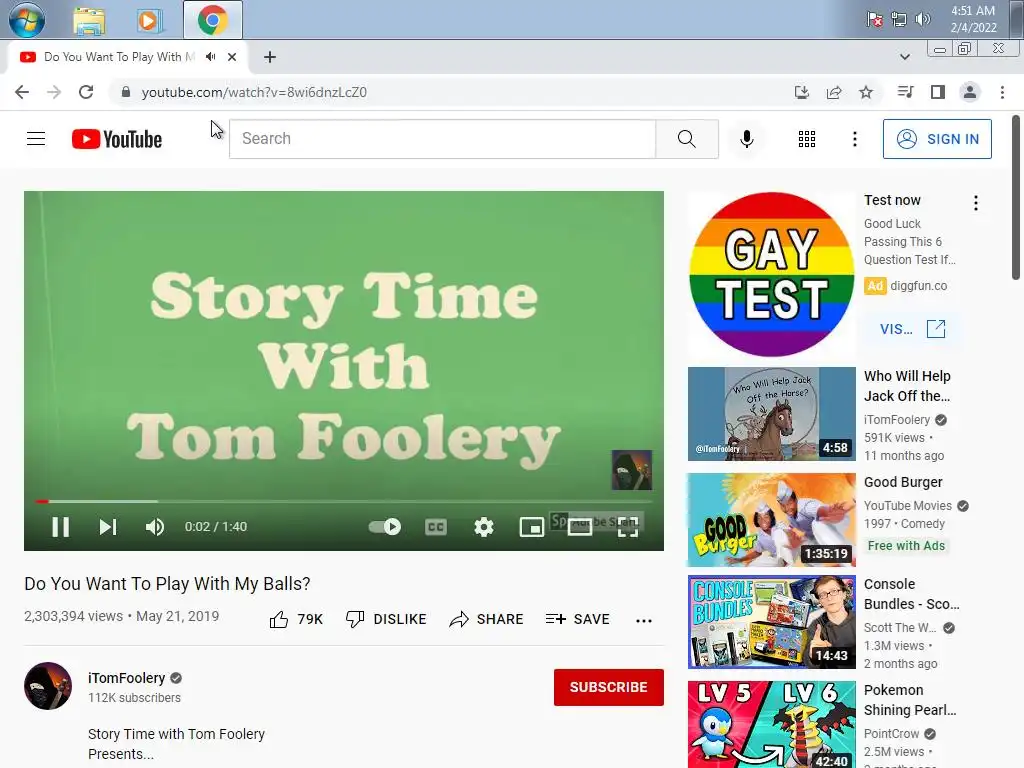Screen dimensions: 1024x768
Task: Open the iTomFoolery channel avatar
Action: tap(48, 686)
